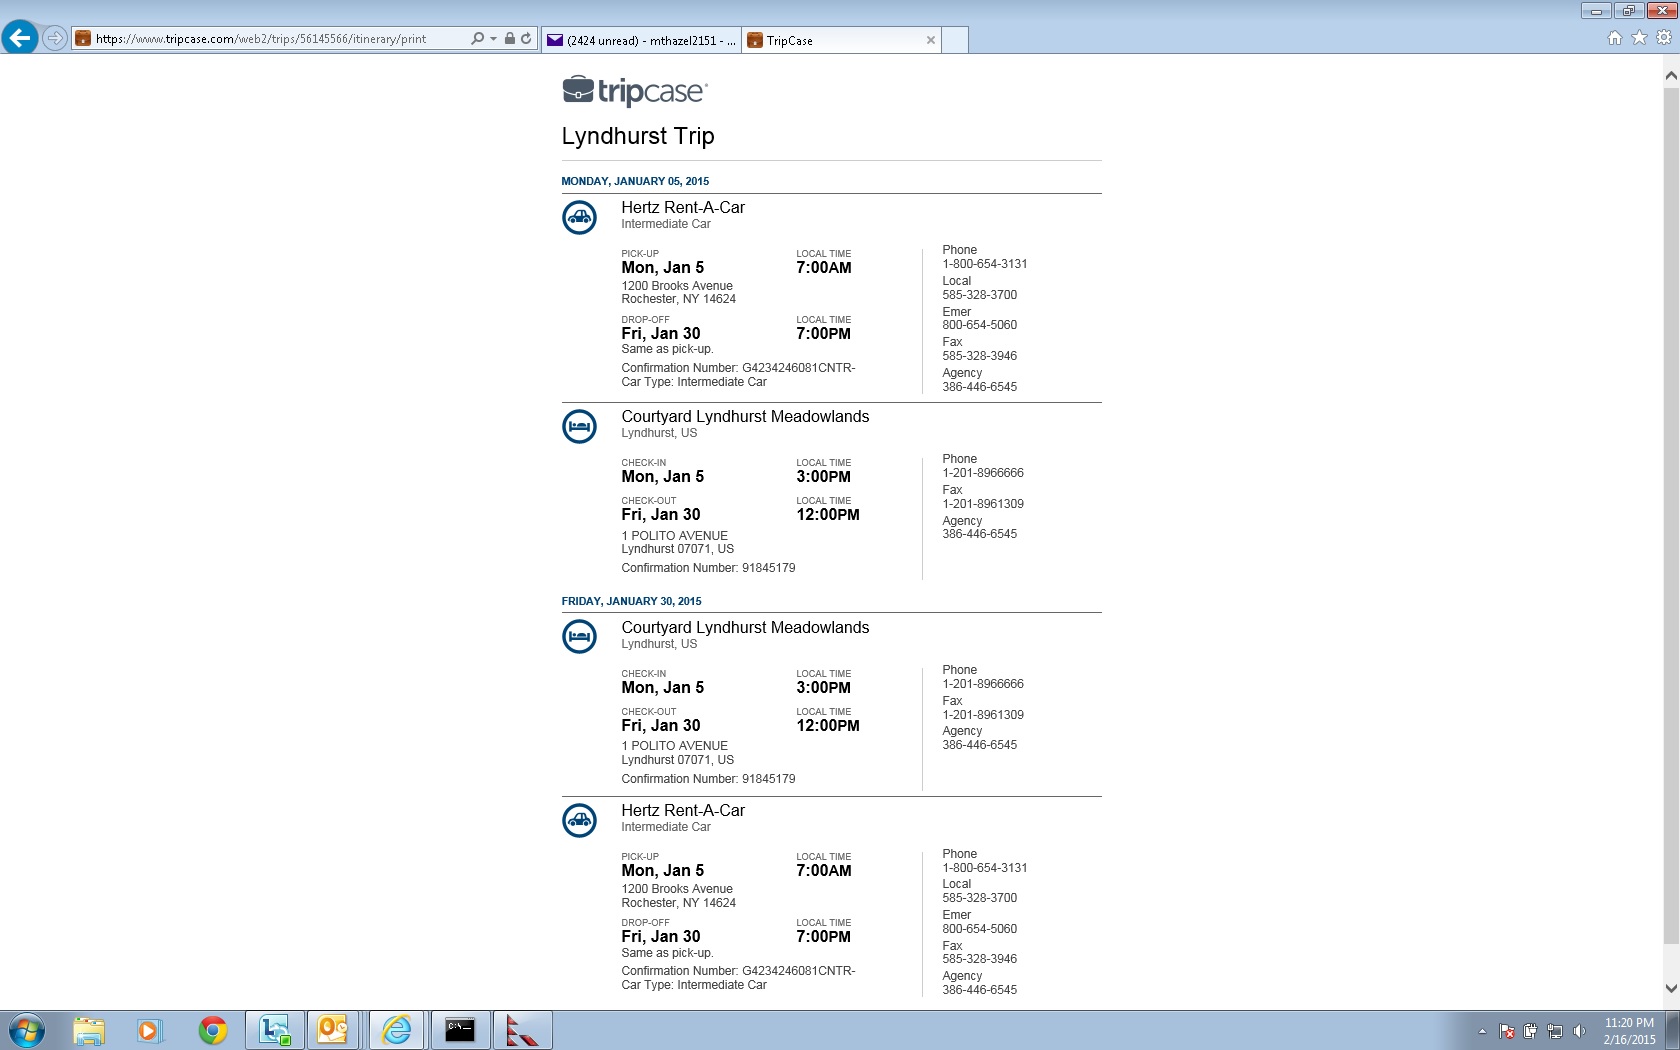Screen dimensions: 1680x1050
Task: Open the Command Prompt taskbar window
Action: [460, 1030]
